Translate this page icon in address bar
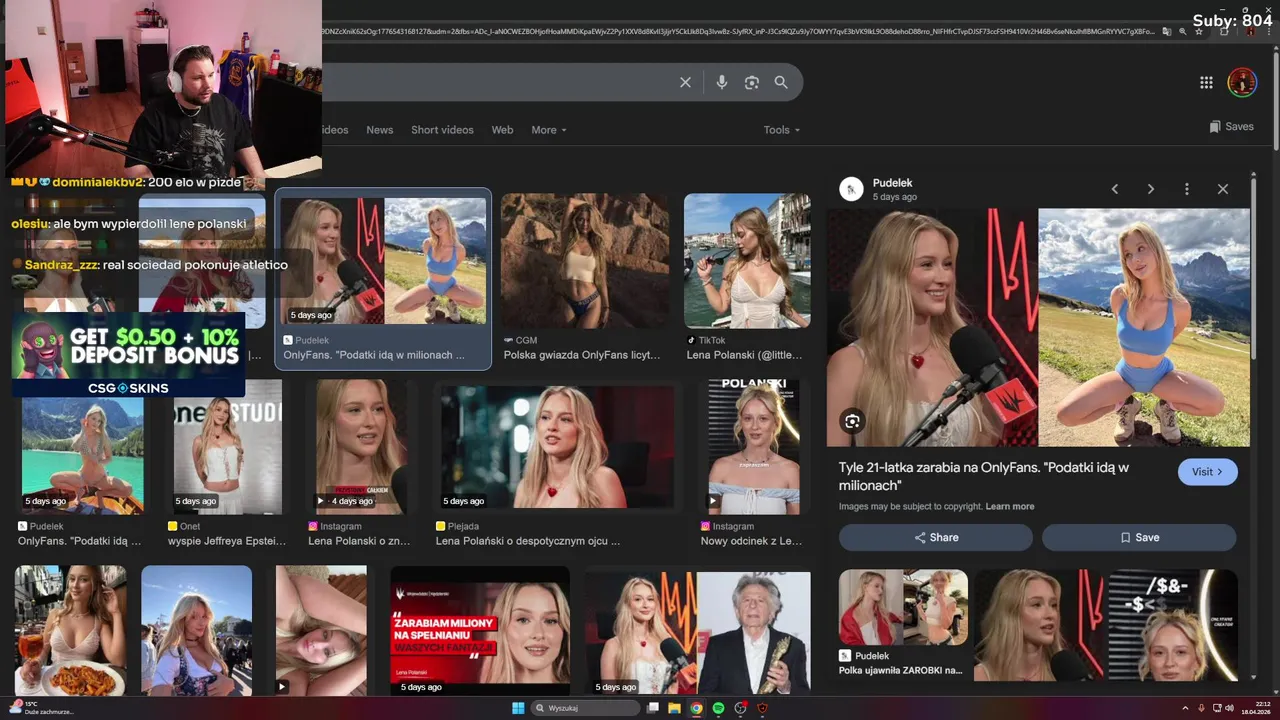This screenshot has width=1280, height=720. click(x=1167, y=31)
